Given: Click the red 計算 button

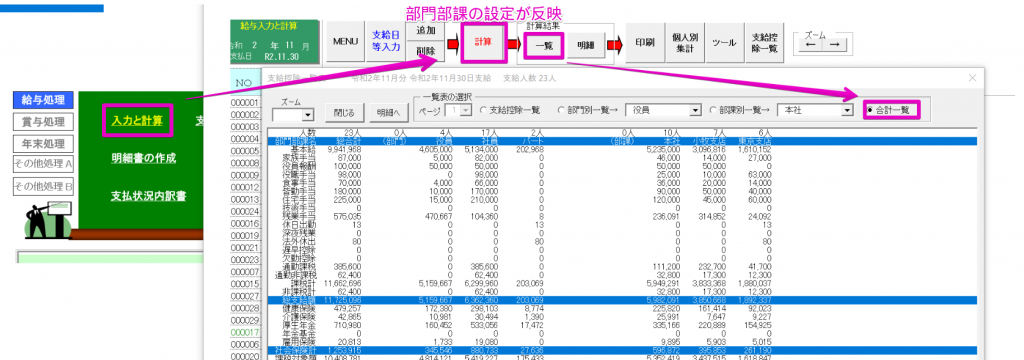Looking at the screenshot, I should click(x=483, y=42).
